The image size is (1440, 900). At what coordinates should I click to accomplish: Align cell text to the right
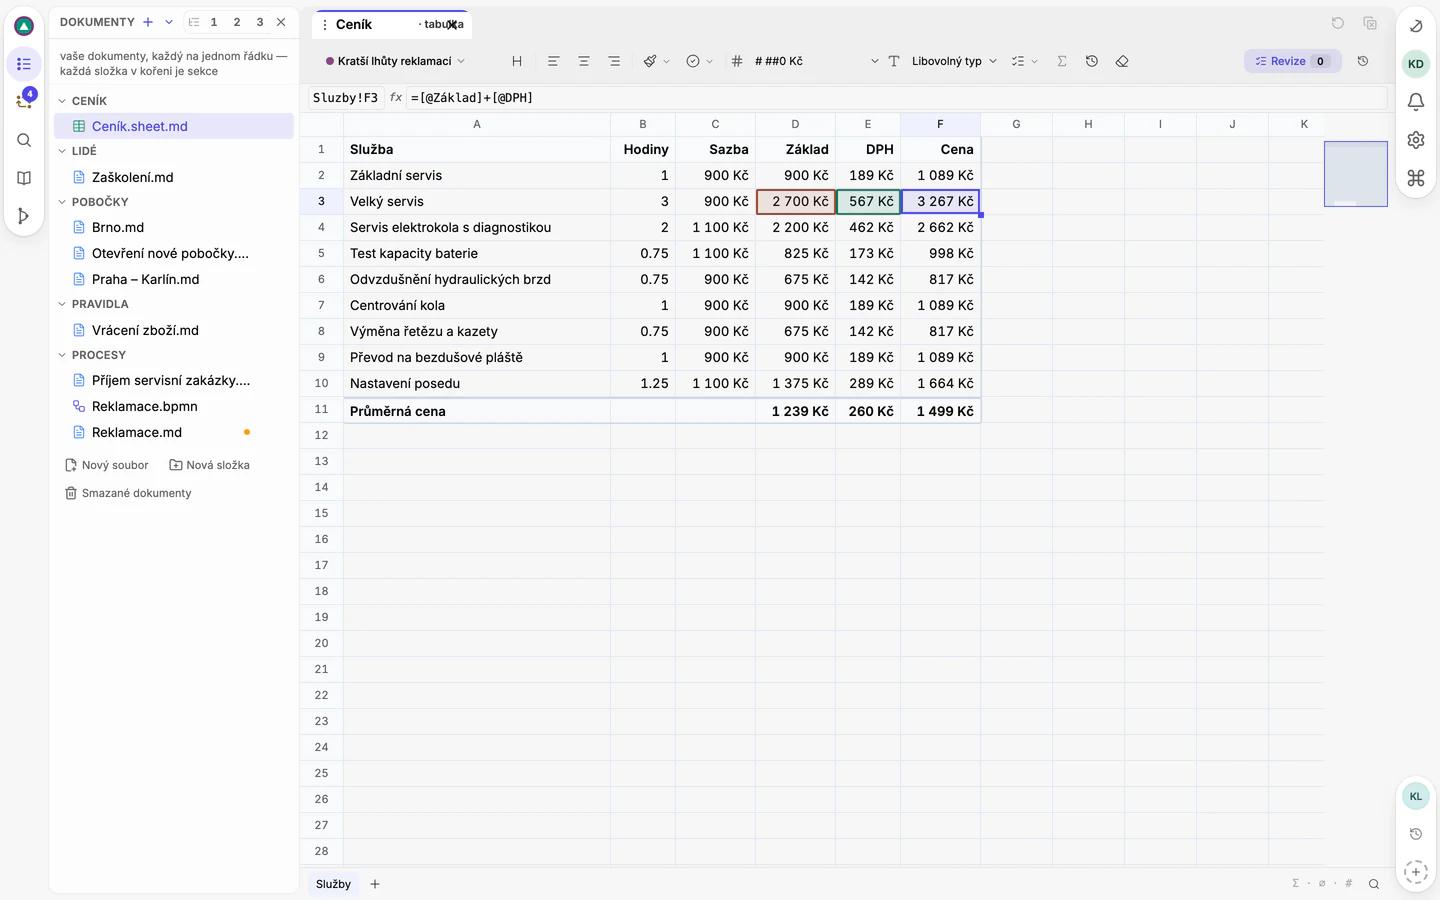pos(614,61)
